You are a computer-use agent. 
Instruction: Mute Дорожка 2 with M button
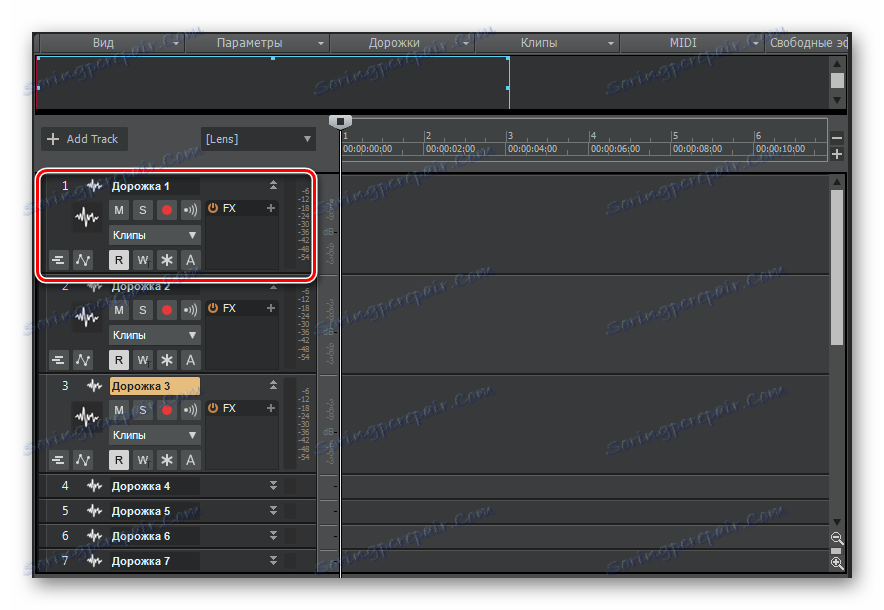click(x=119, y=310)
